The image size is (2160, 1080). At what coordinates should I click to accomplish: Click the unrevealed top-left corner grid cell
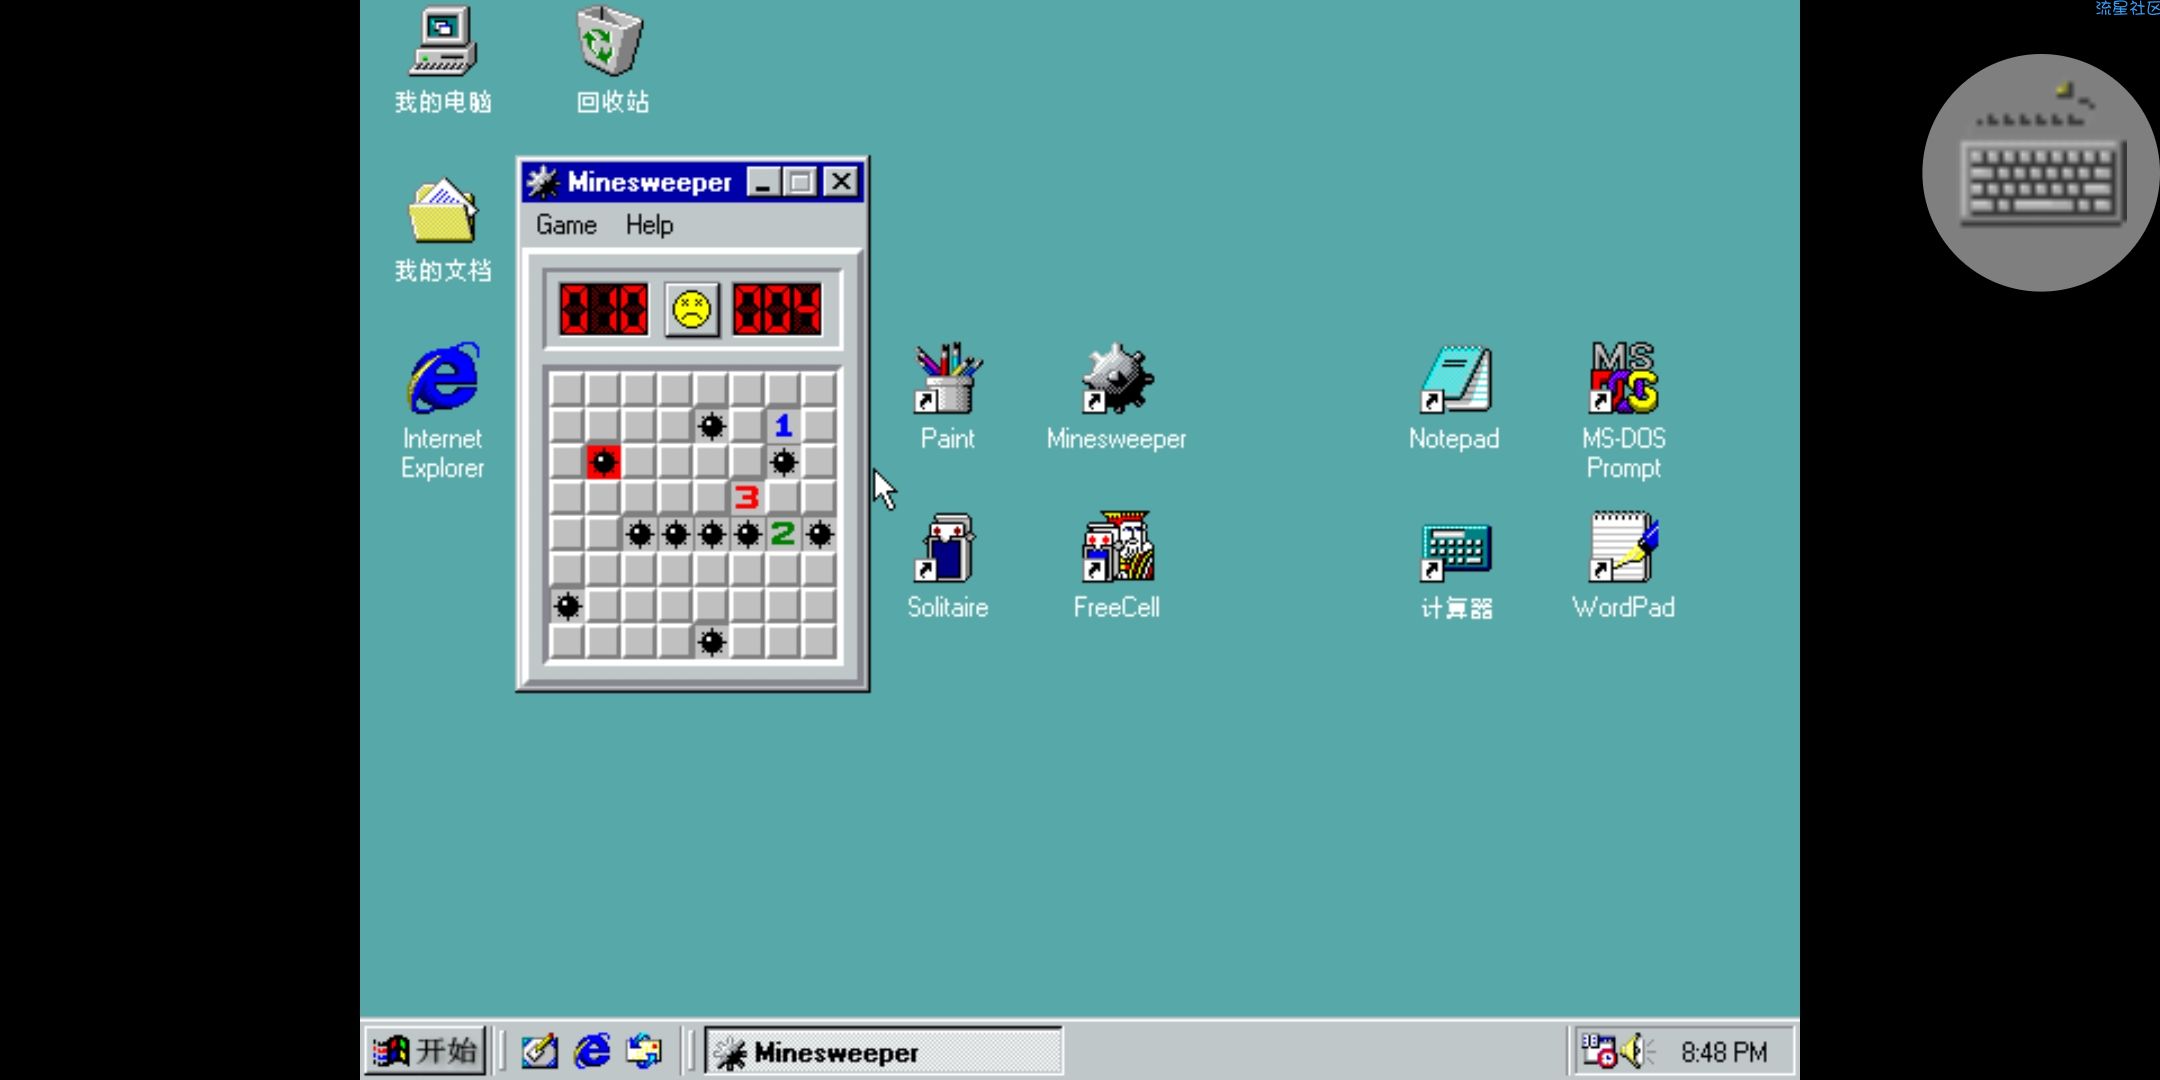pos(567,390)
